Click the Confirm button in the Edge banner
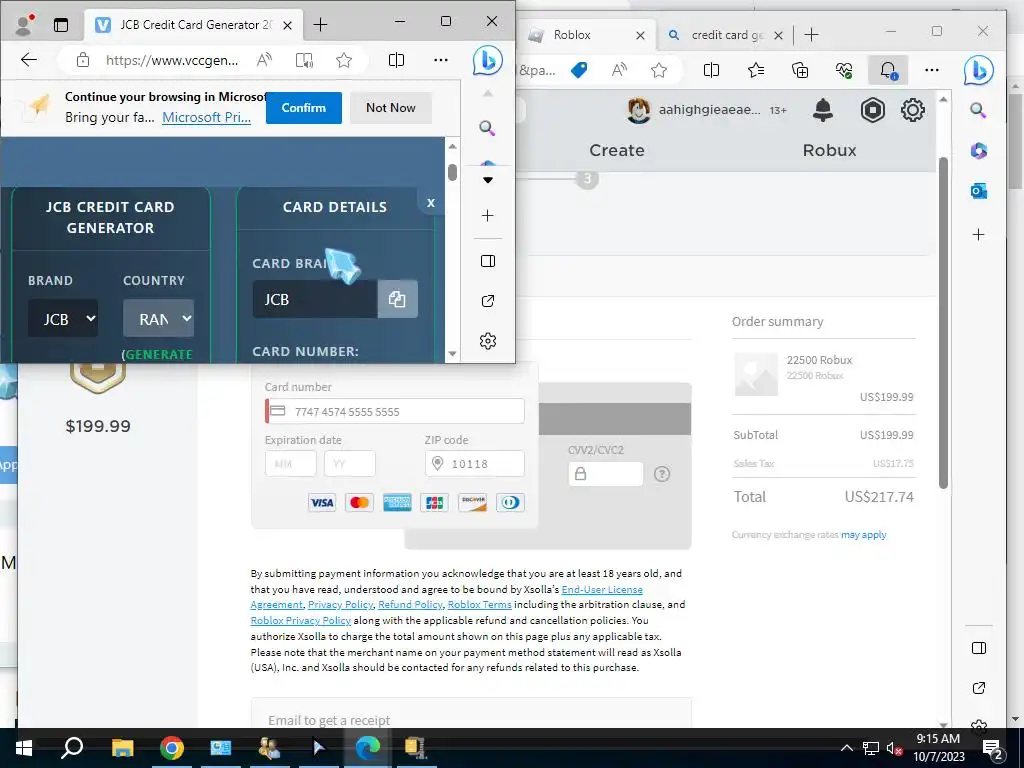The width and height of the screenshot is (1024, 768). coord(304,108)
